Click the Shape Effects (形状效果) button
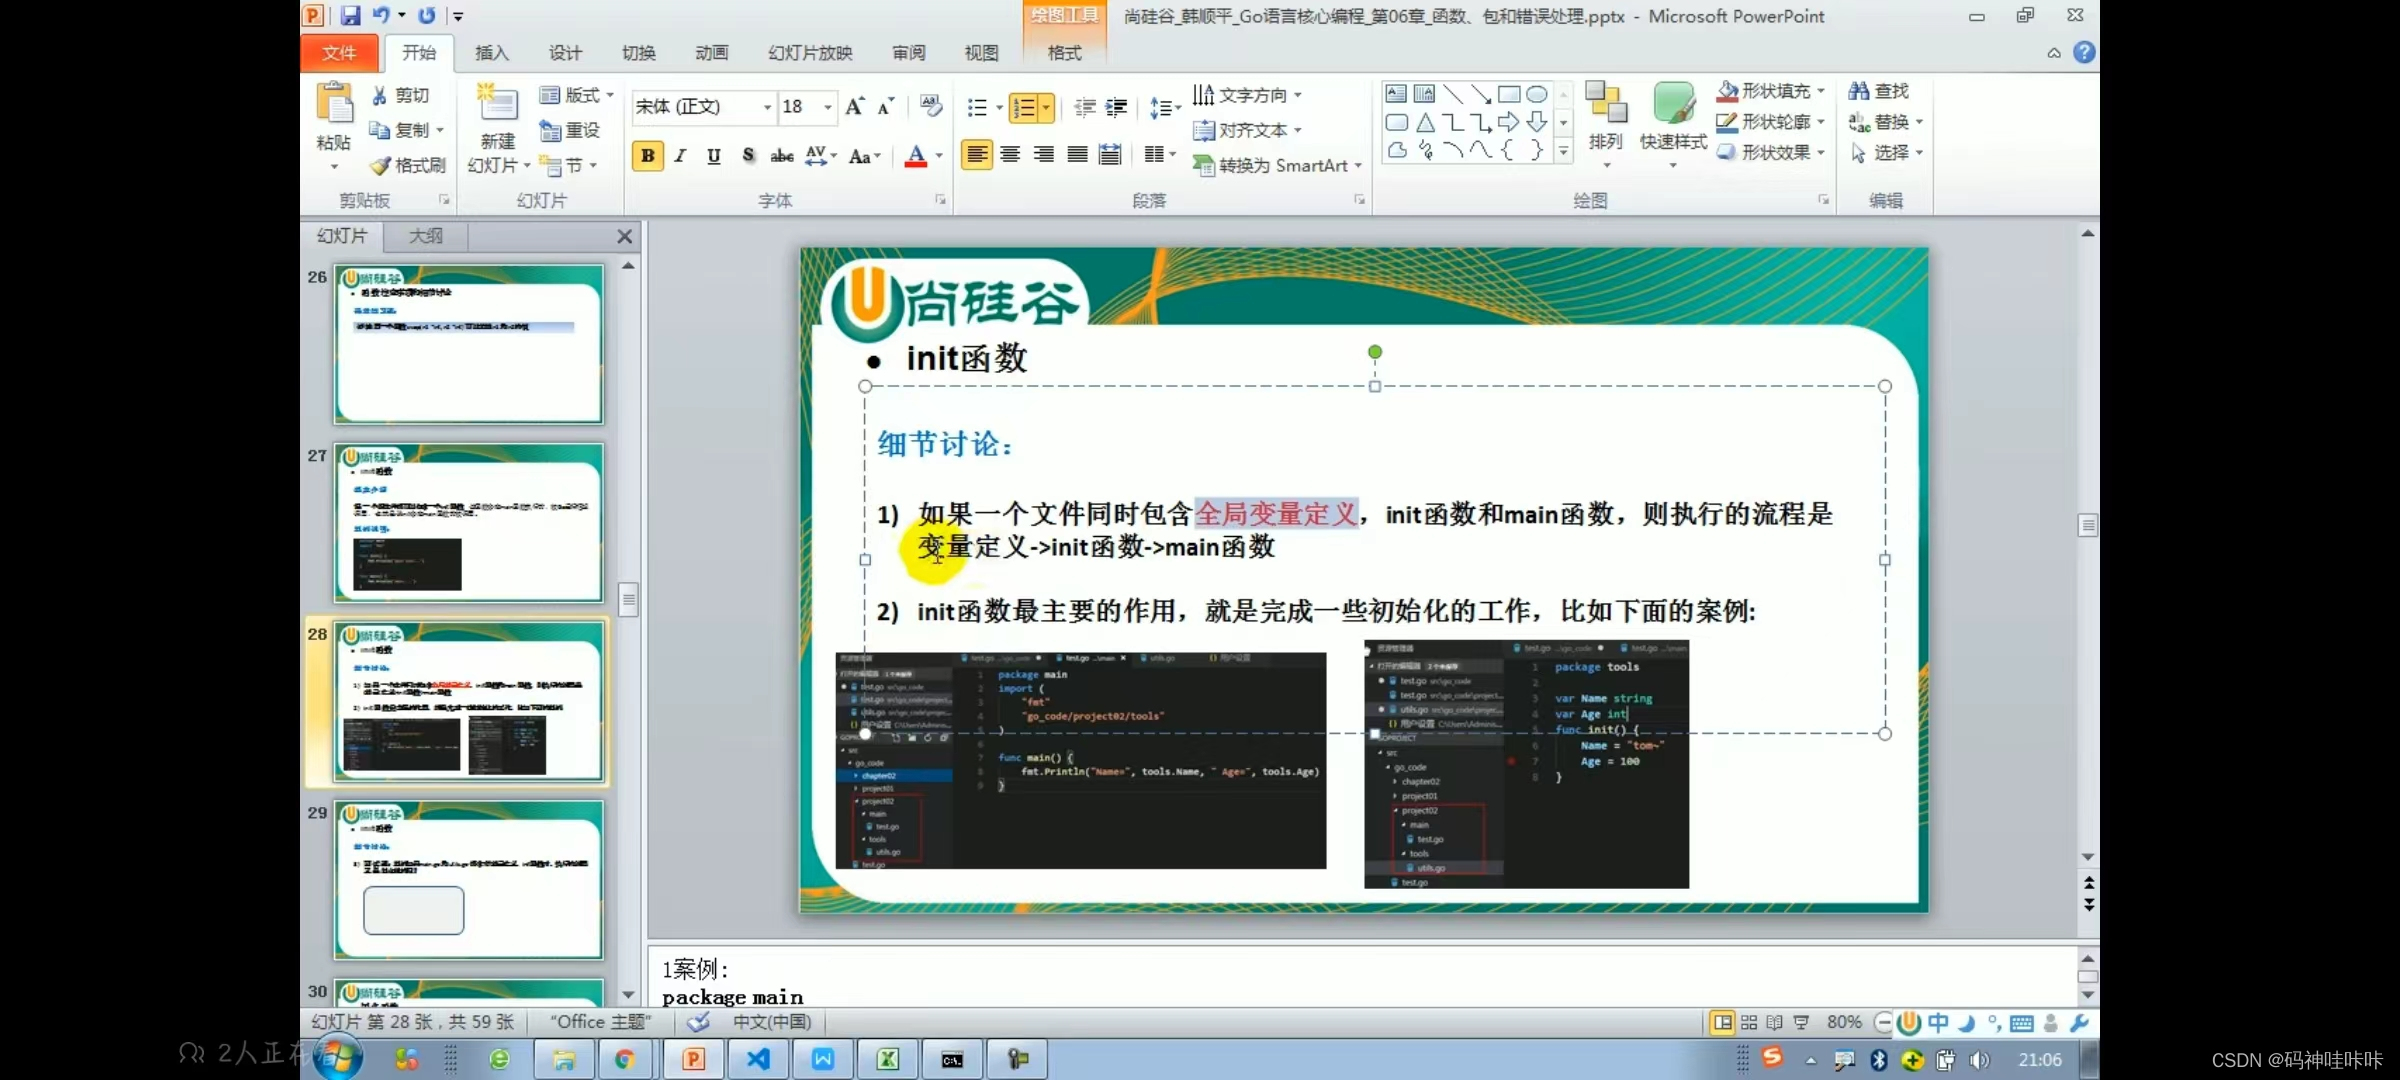The height and width of the screenshot is (1080, 2400). pyautogui.click(x=1770, y=152)
